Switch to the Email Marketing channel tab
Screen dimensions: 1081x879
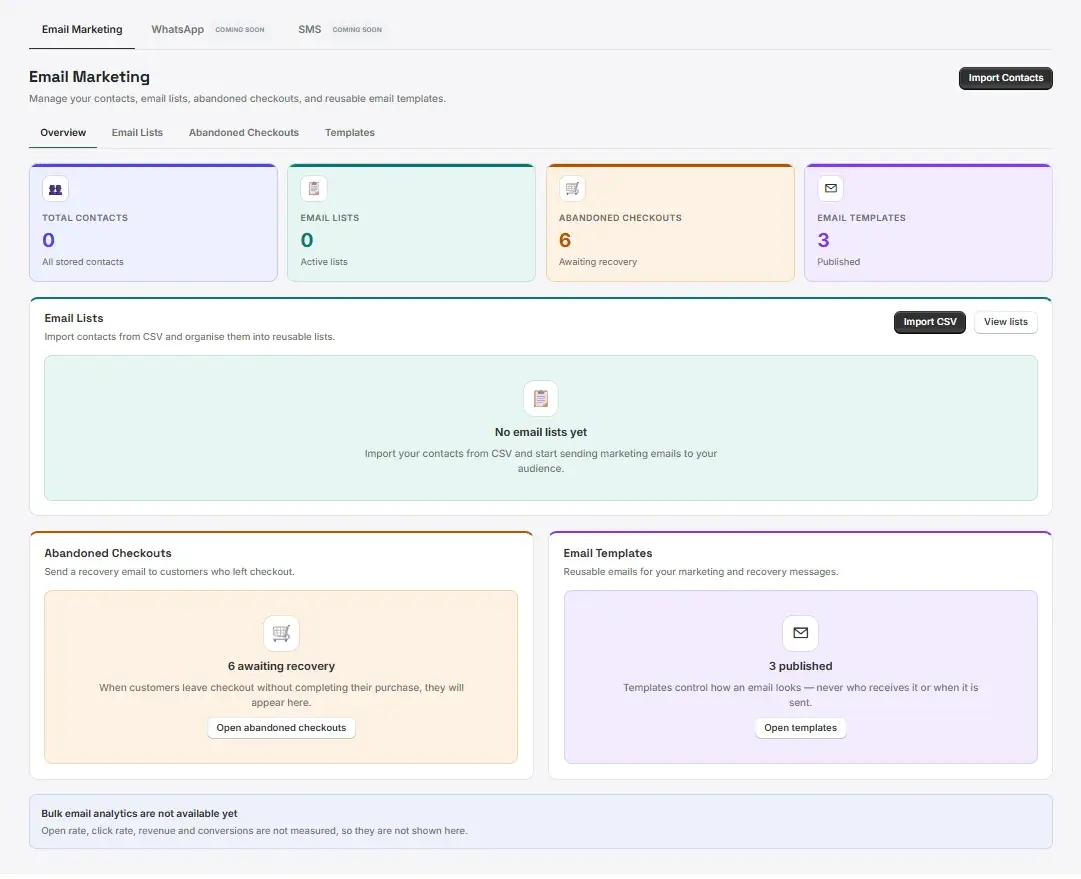click(x=82, y=30)
